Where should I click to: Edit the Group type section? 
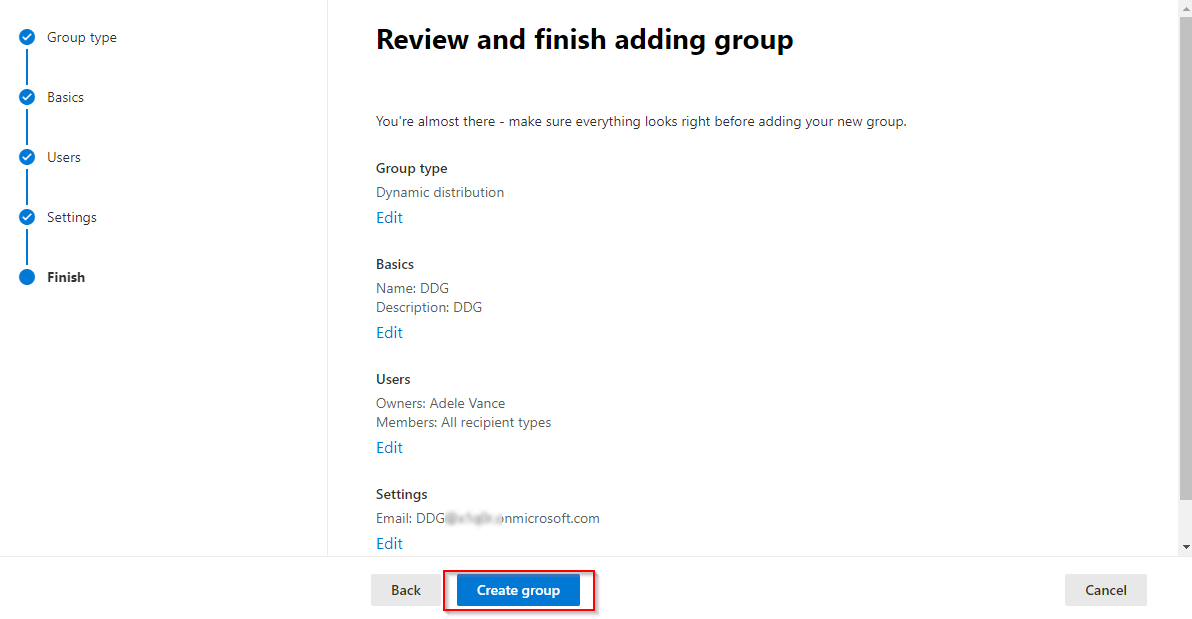coord(389,218)
